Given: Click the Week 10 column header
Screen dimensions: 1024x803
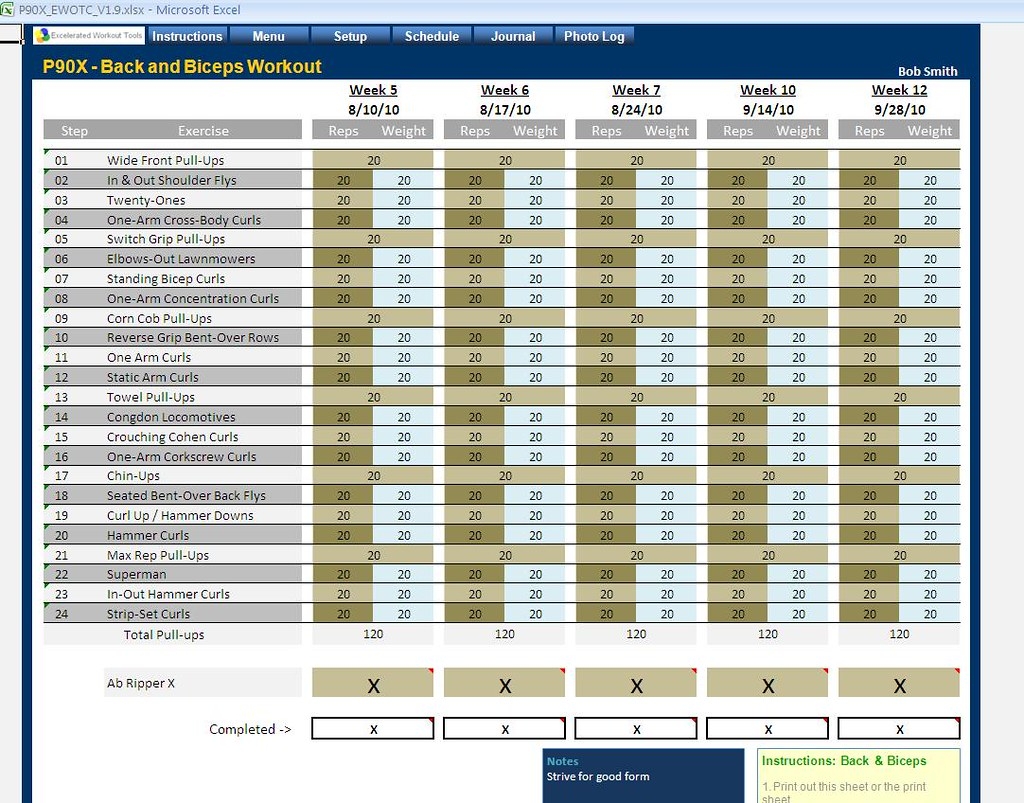Looking at the screenshot, I should click(768, 90).
